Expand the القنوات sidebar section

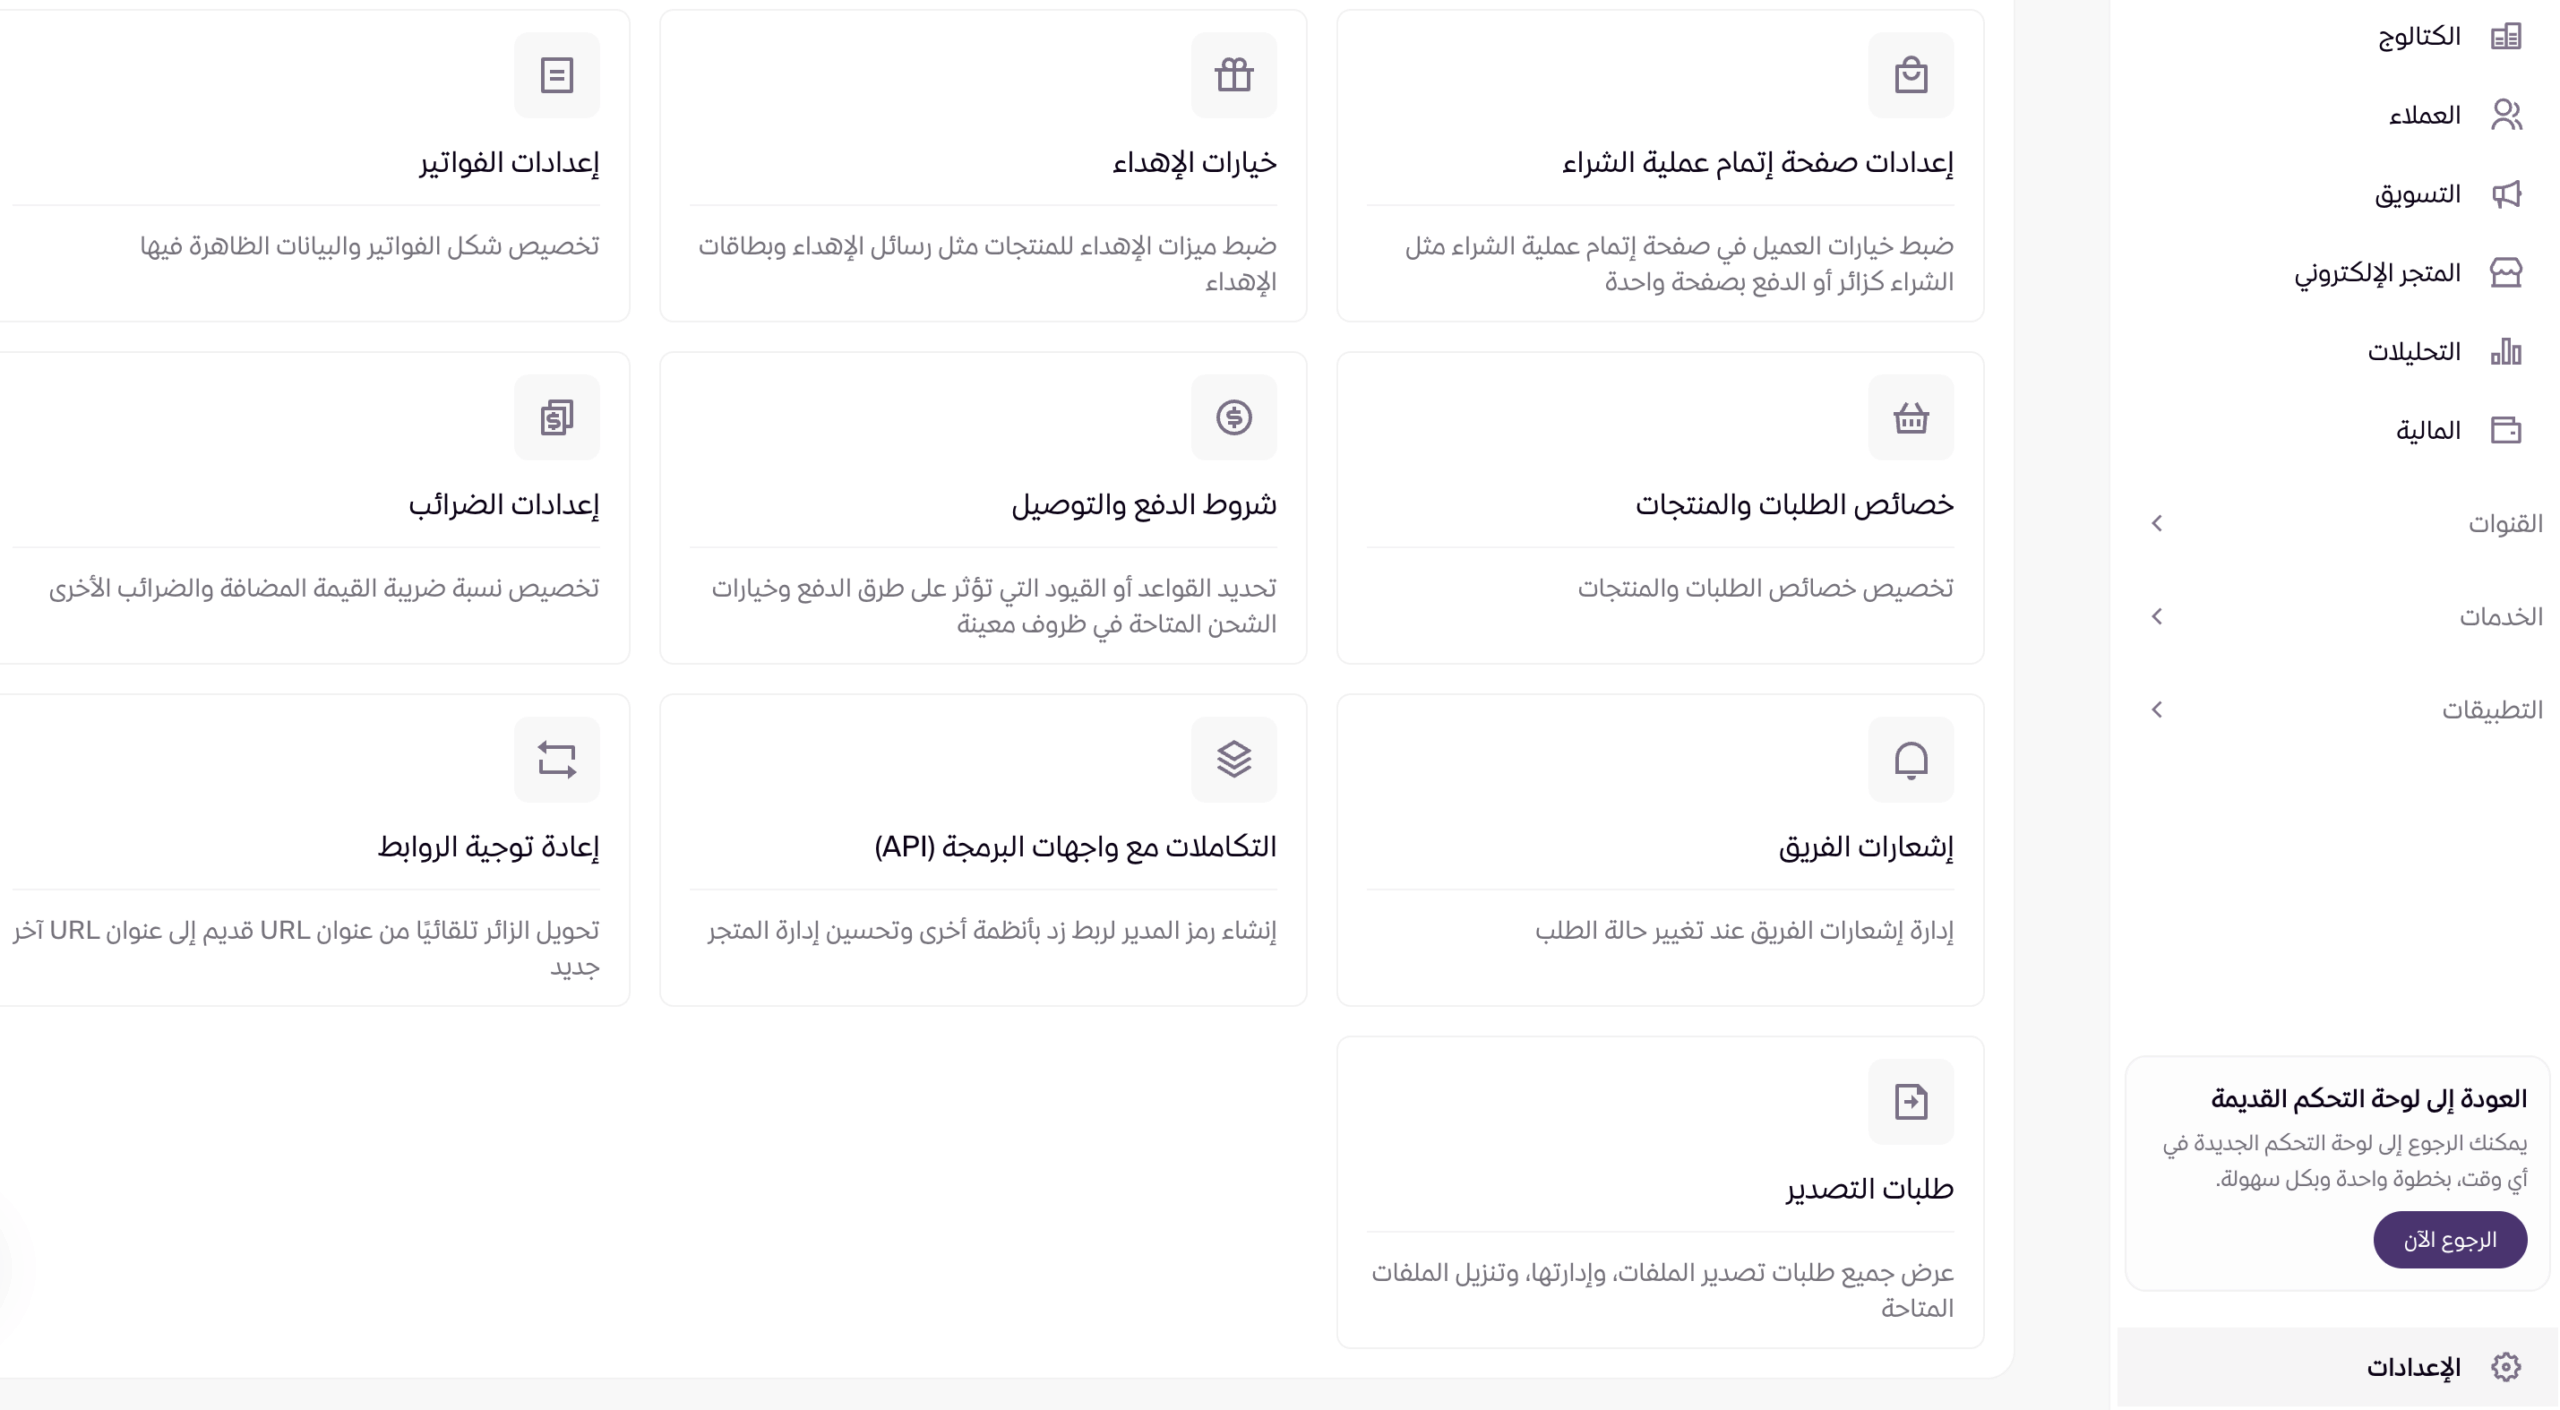tap(2157, 523)
